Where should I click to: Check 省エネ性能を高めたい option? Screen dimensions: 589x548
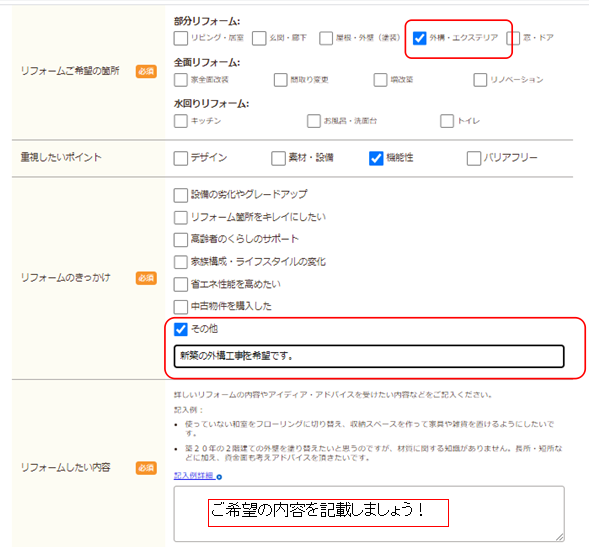(x=181, y=284)
